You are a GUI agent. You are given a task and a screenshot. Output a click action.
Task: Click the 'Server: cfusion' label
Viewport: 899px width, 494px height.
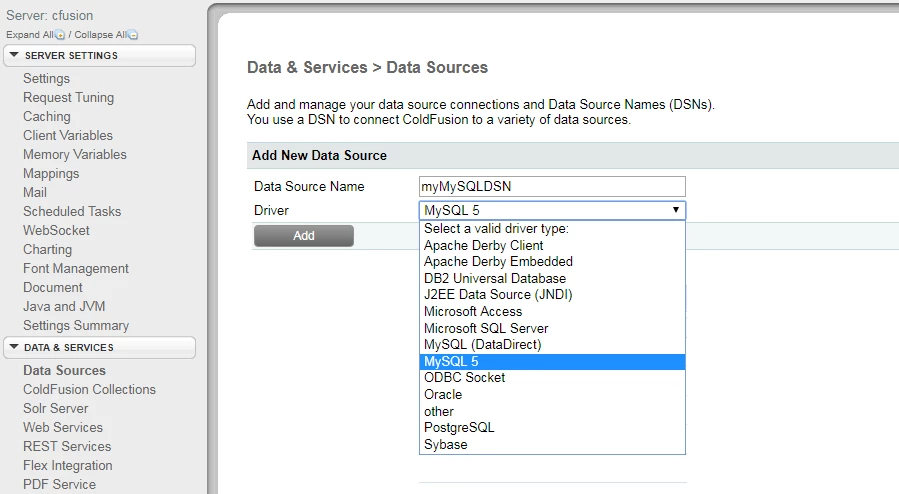(49, 15)
